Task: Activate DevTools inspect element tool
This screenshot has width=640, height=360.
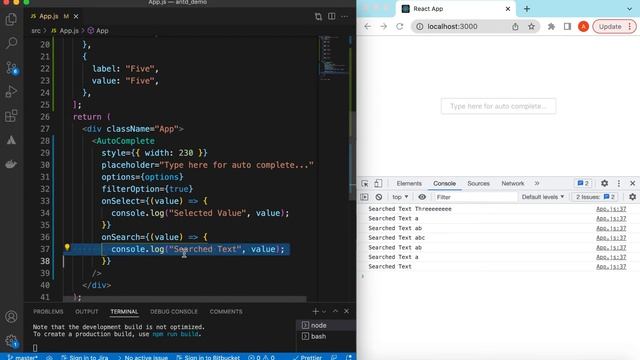Action: [x=364, y=183]
